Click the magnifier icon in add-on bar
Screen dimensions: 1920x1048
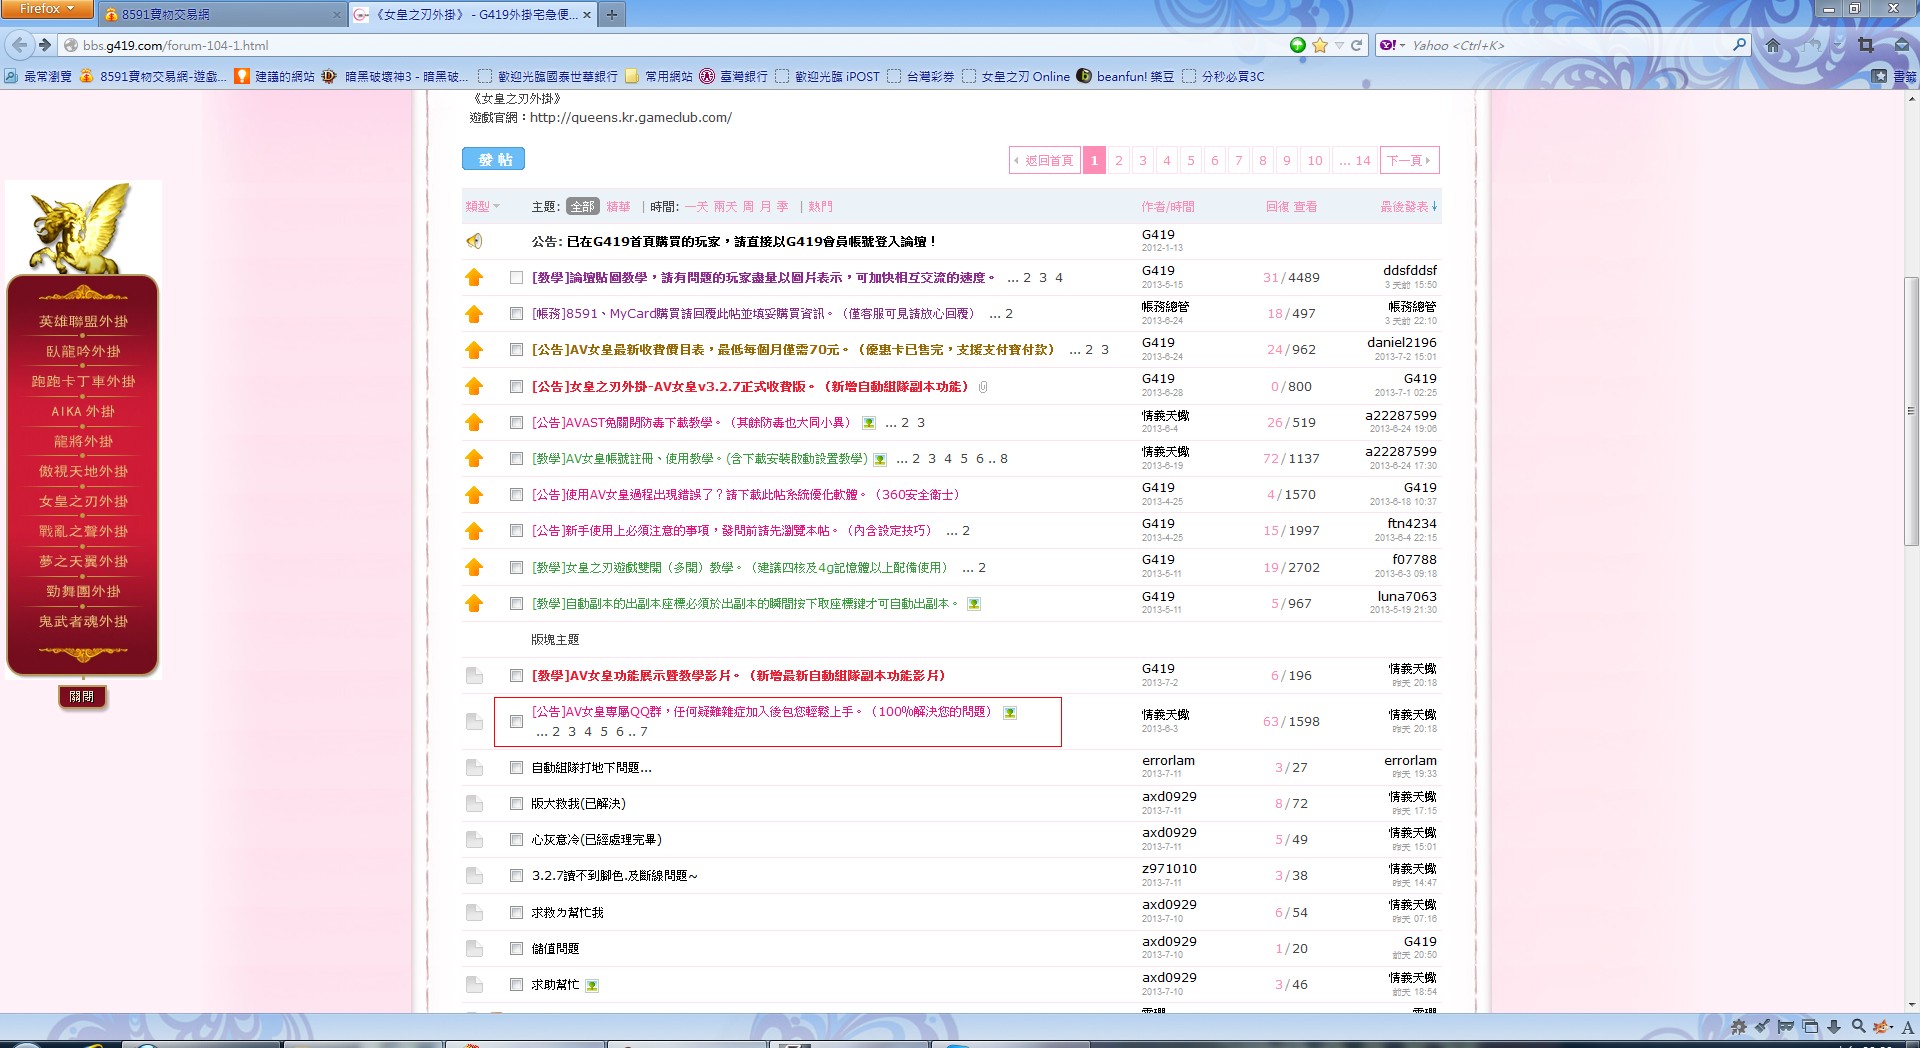coord(1858,1026)
